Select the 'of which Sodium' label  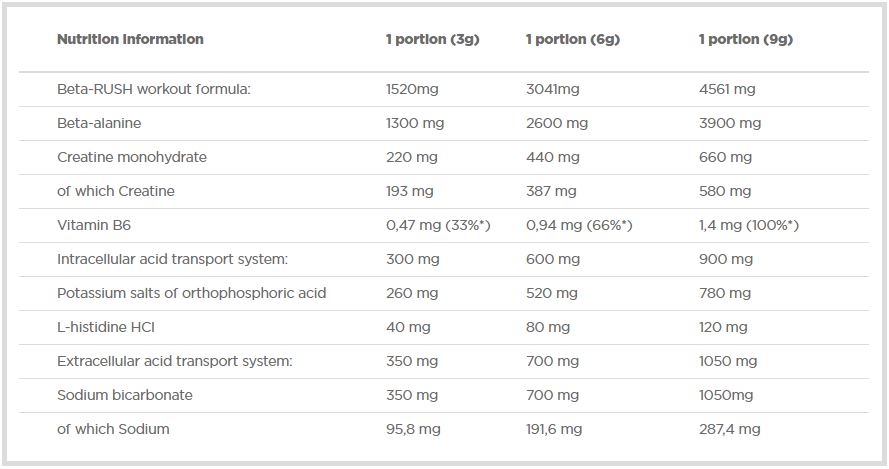click(x=113, y=429)
